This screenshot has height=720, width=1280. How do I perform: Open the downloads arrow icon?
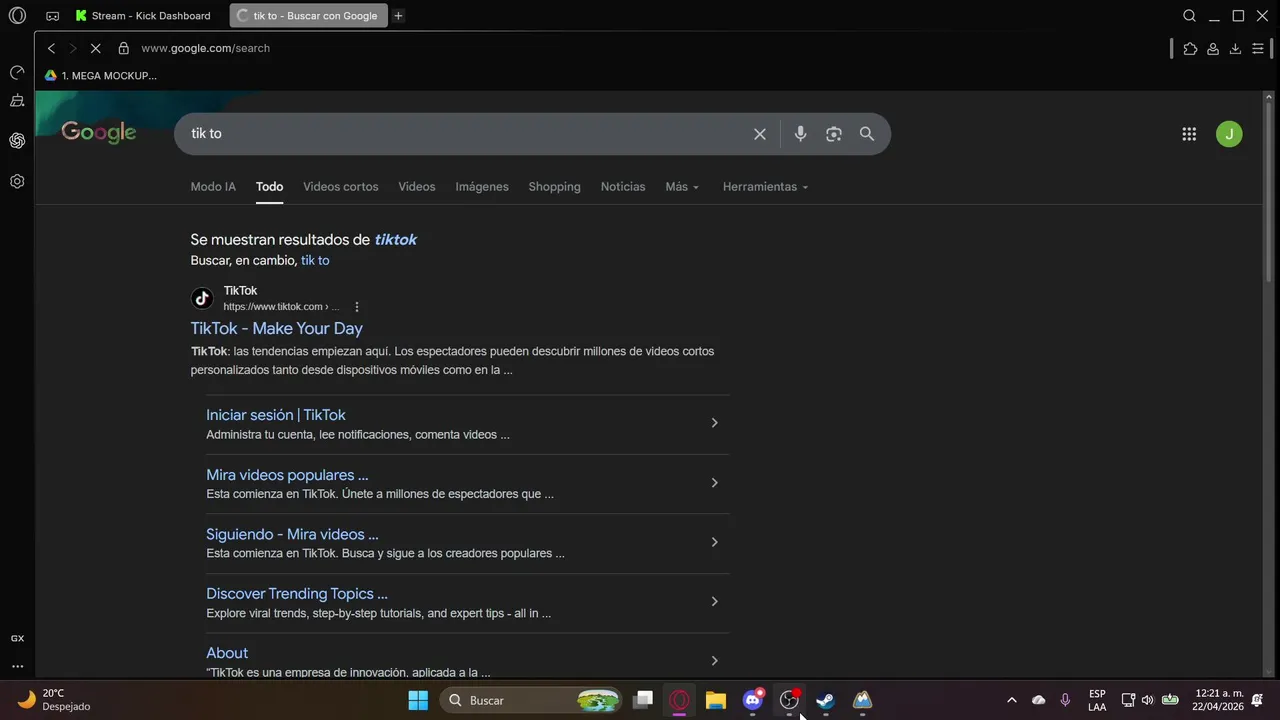pos(1235,48)
